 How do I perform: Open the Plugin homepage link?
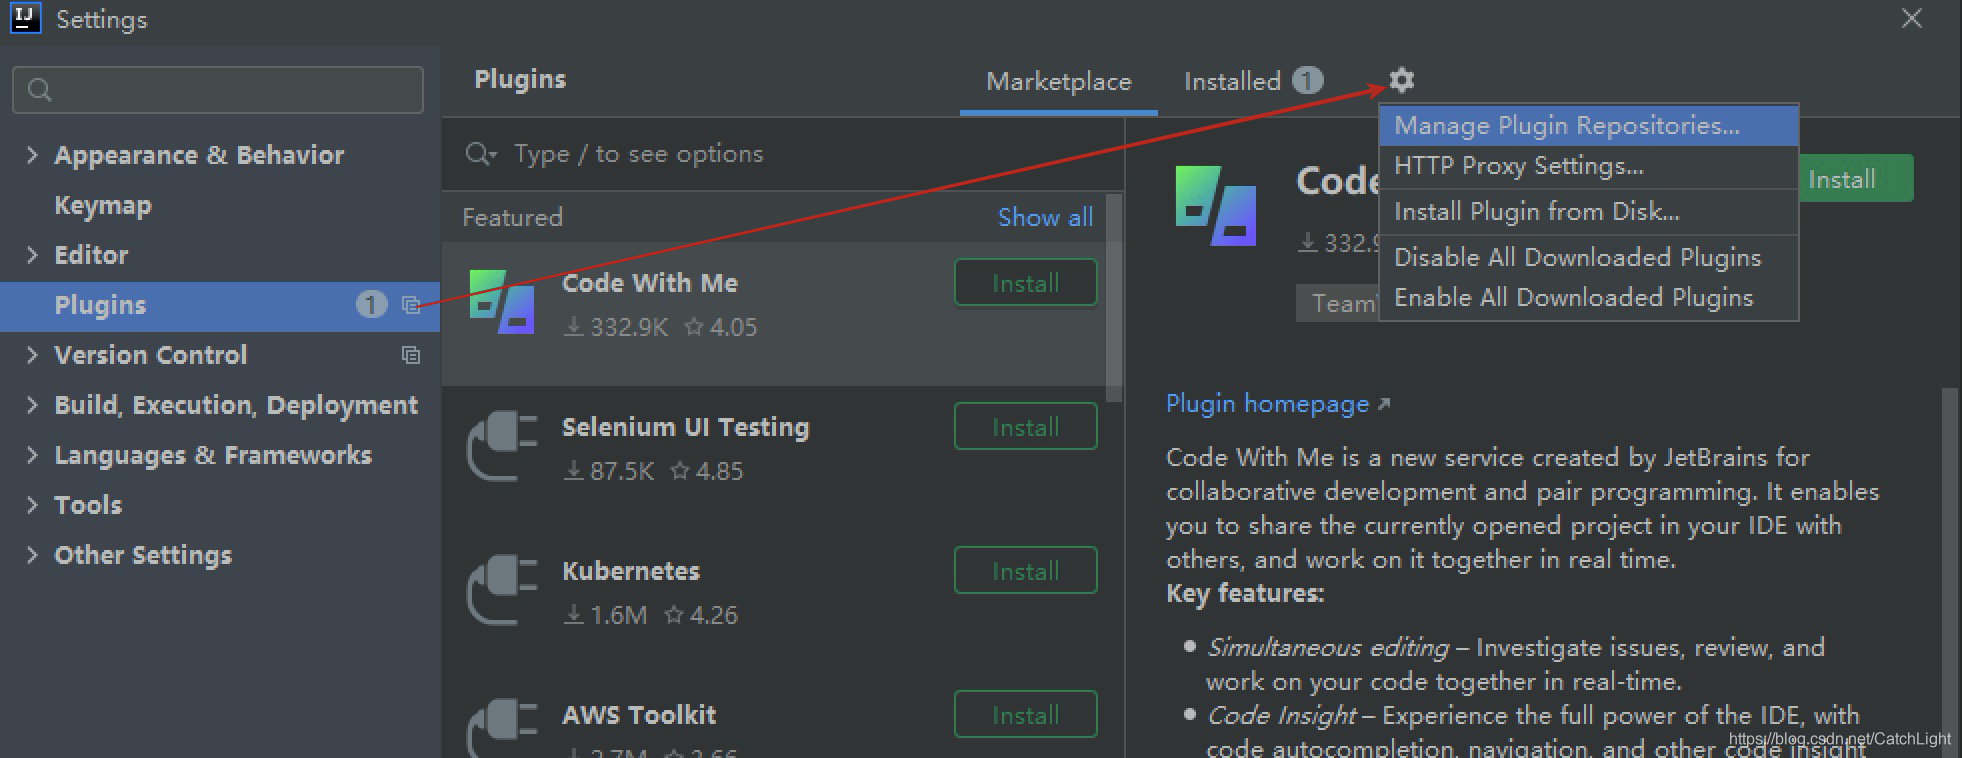pyautogui.click(x=1278, y=404)
